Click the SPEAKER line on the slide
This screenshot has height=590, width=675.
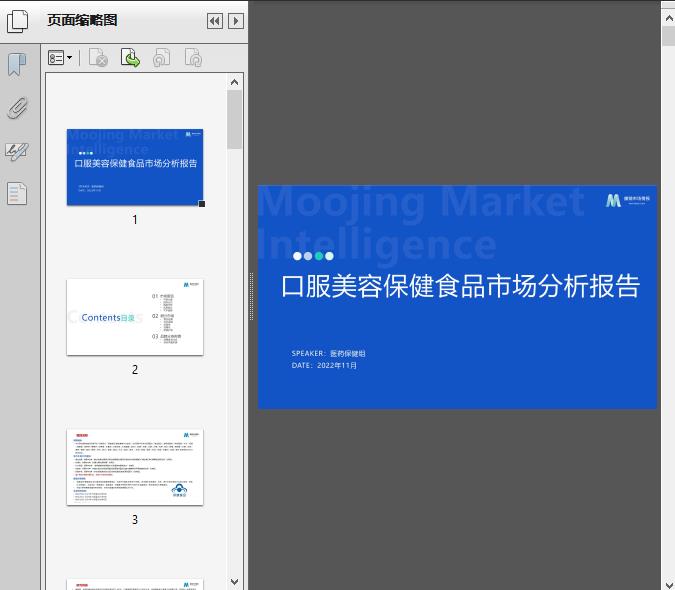pos(328,353)
